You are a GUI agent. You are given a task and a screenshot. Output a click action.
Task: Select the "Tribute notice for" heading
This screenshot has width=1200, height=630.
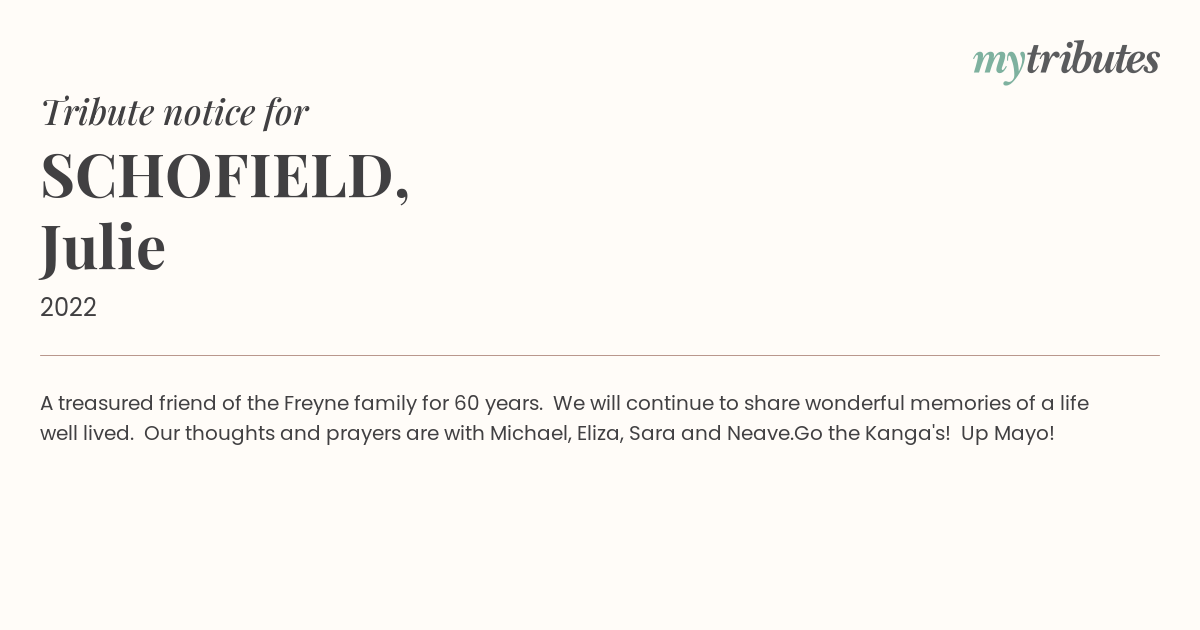pyautogui.click(x=174, y=111)
